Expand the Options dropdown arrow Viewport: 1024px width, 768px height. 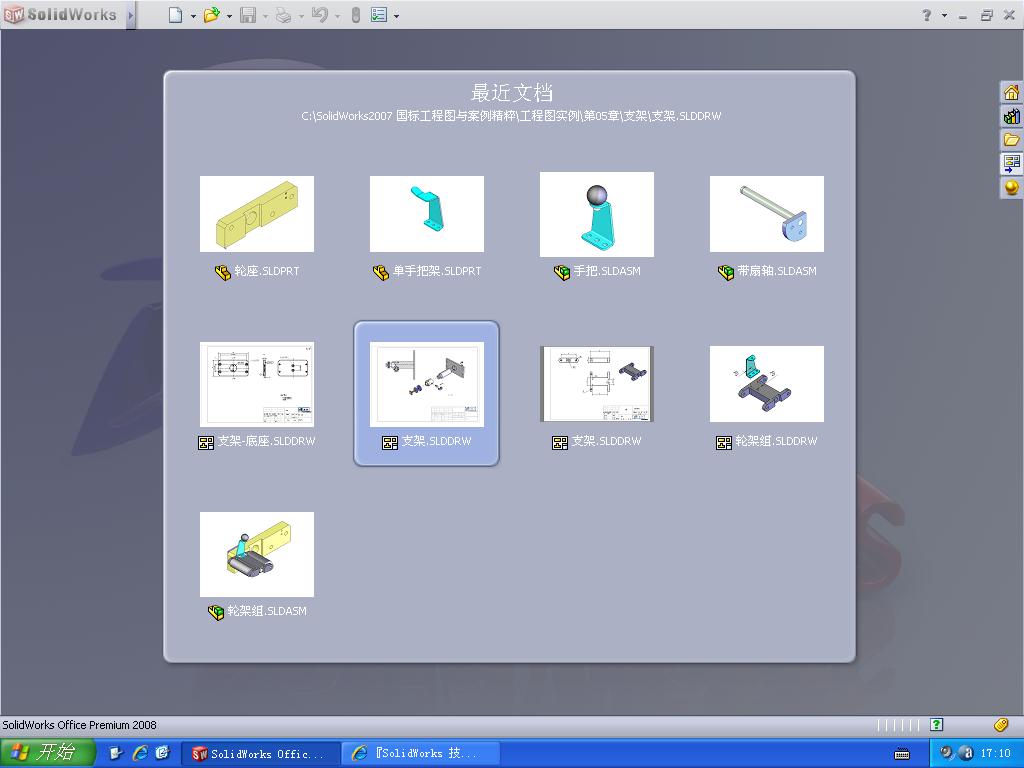396,16
